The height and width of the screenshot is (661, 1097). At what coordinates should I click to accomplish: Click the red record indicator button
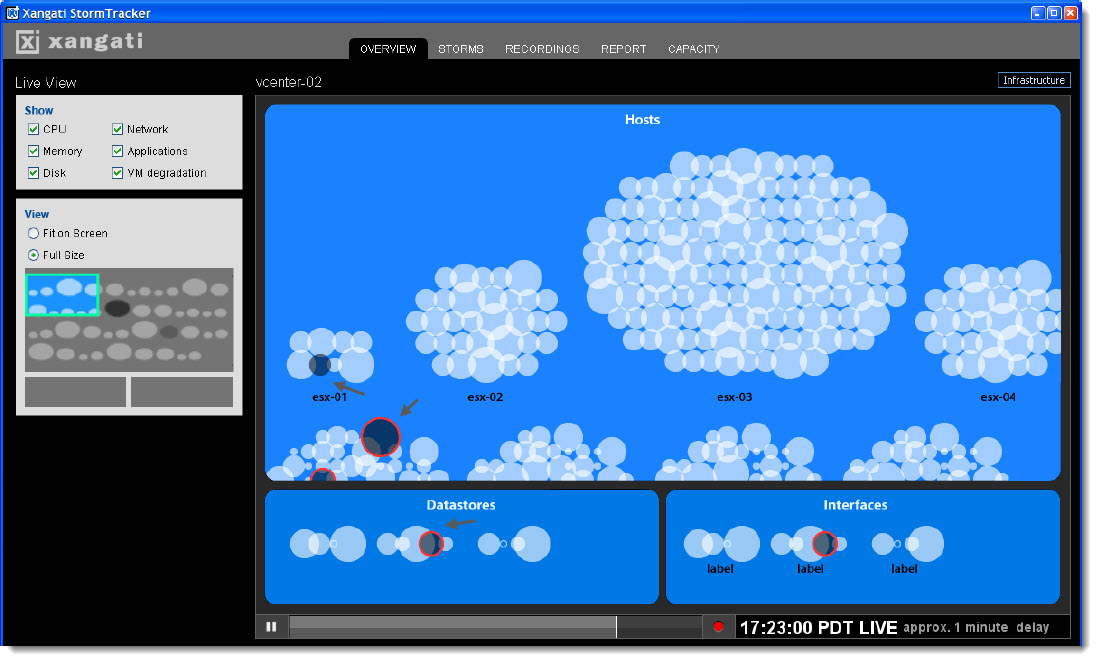719,627
